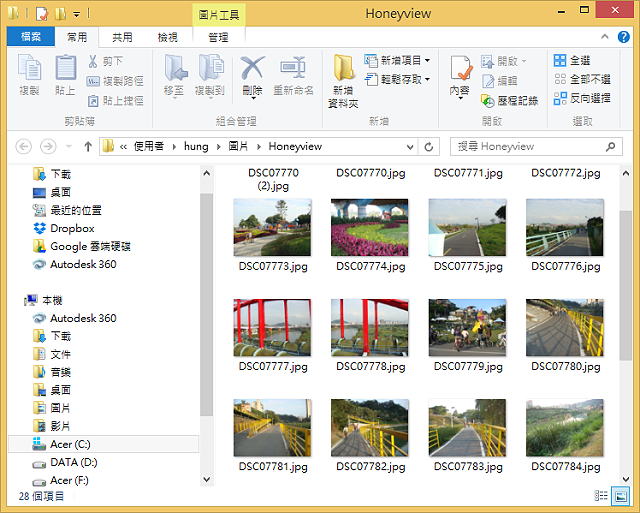Click New folder icon in quick access toolbar
The image size is (640, 513).
pos(60,14)
